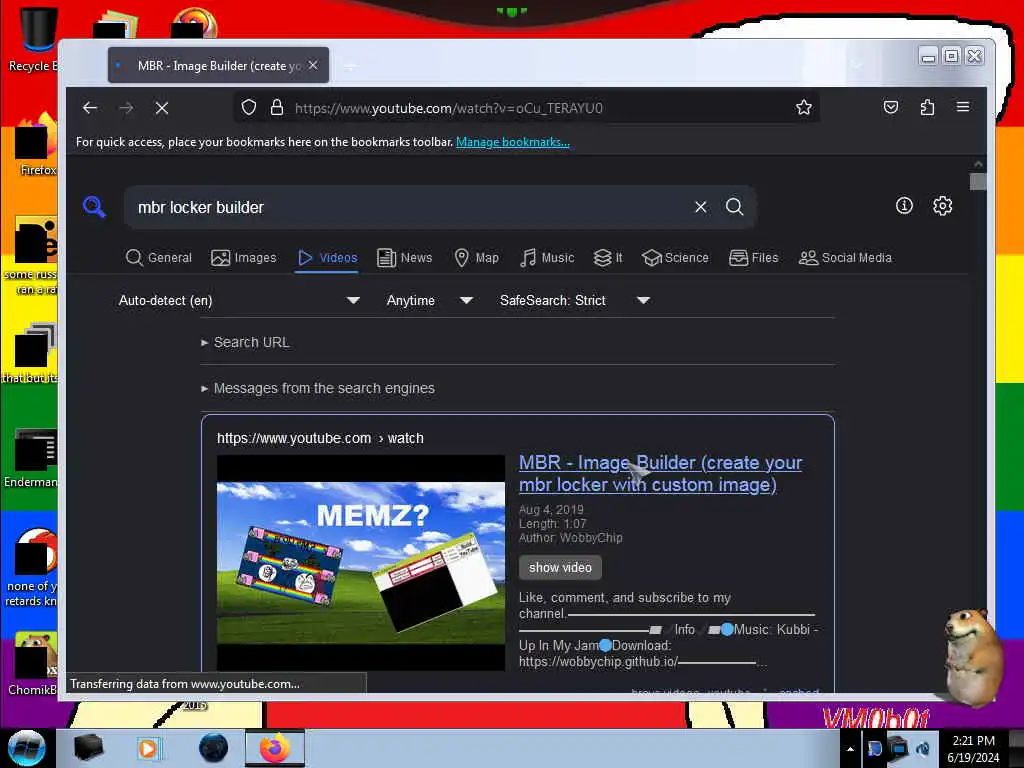Image resolution: width=1024 pixels, height=768 pixels.
Task: Switch to the News category tab
Action: tap(405, 257)
